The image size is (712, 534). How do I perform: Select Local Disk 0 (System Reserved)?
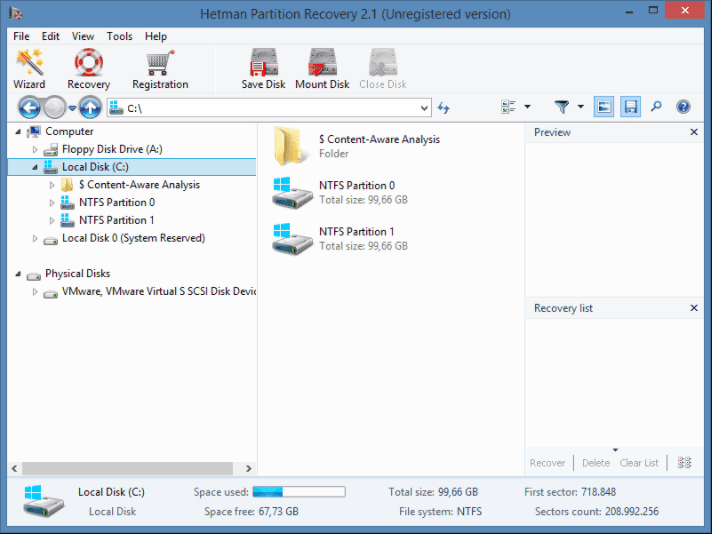pyautogui.click(x=134, y=238)
